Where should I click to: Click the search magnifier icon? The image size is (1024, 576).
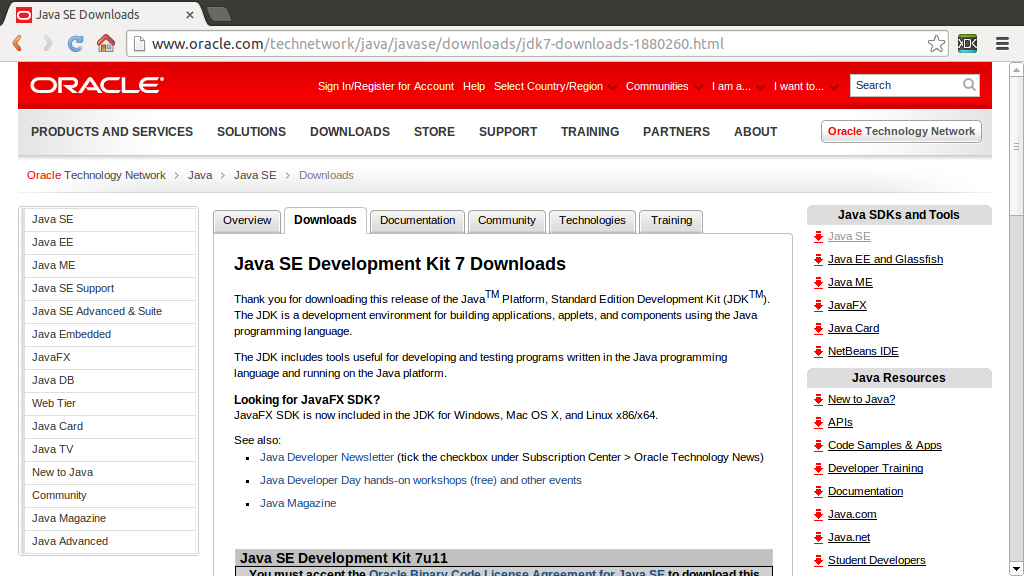(969, 85)
